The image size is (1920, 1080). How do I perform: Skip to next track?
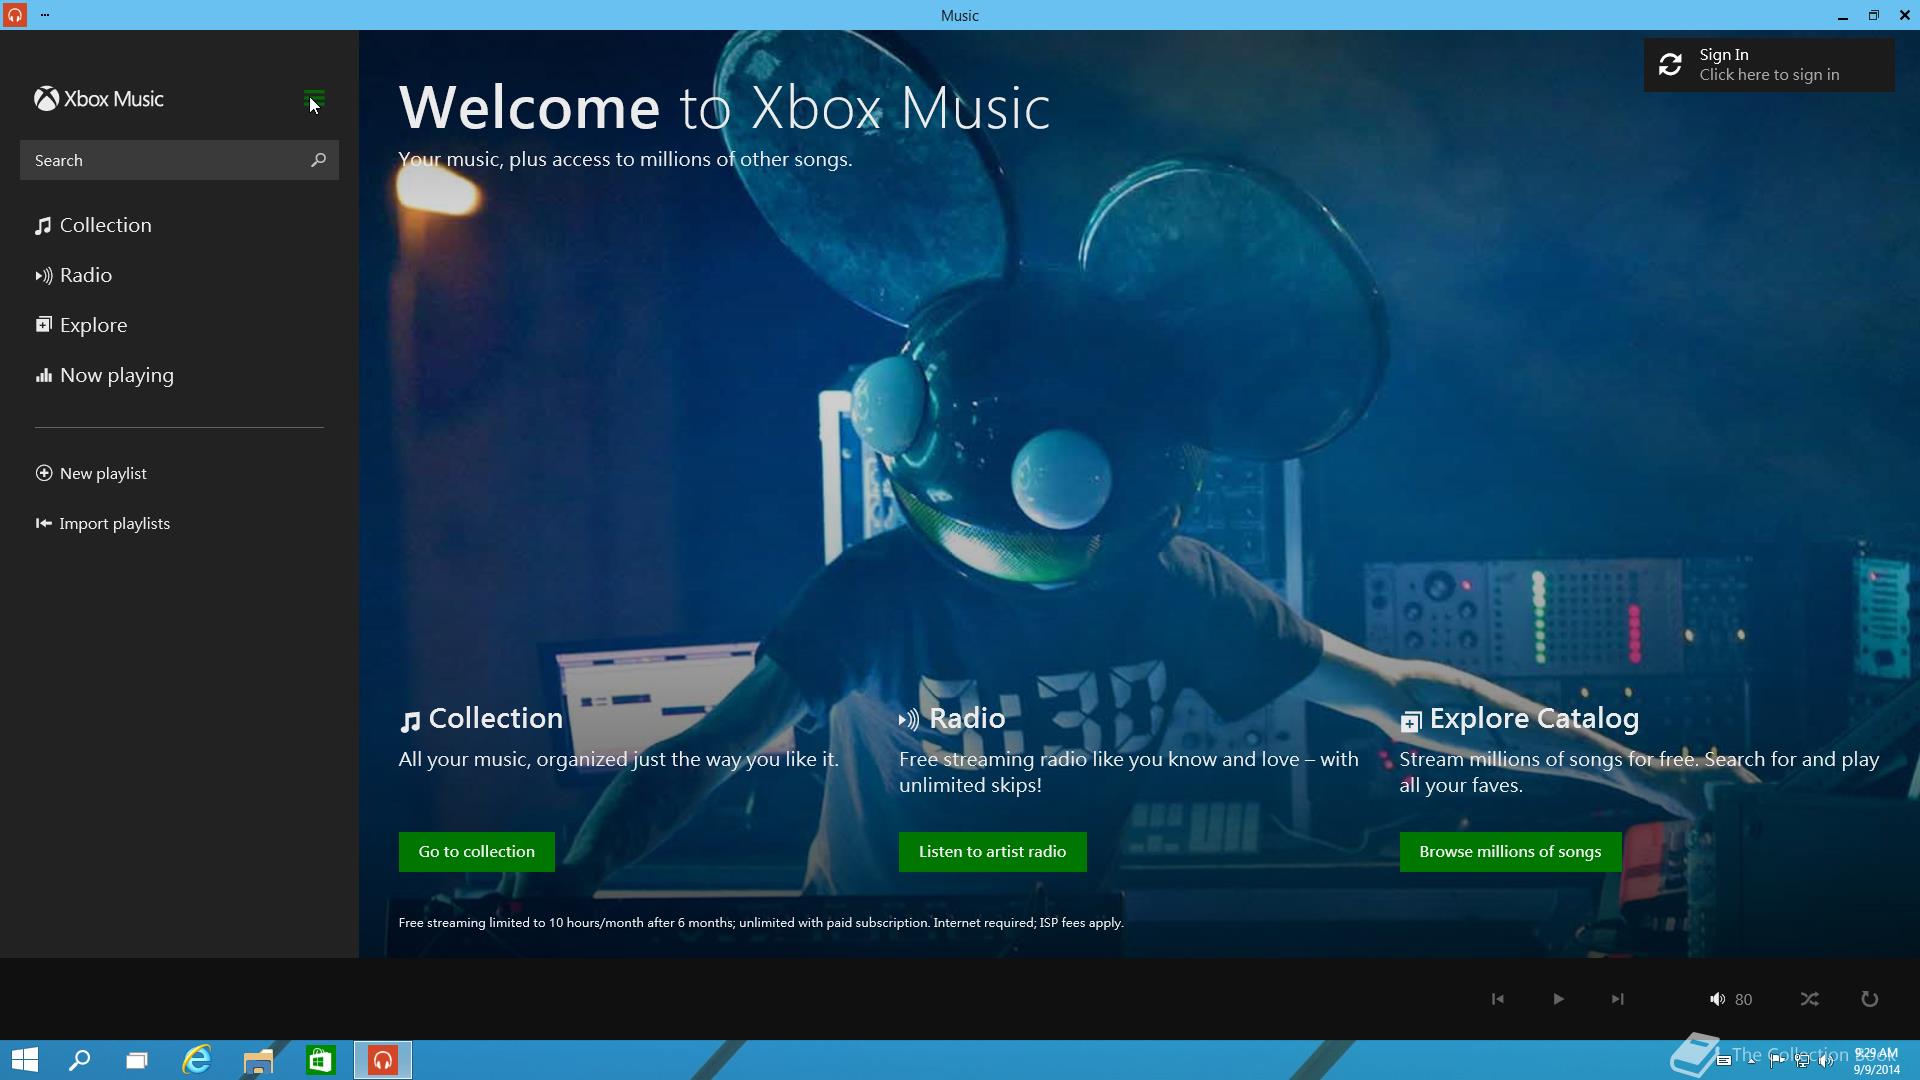(1617, 999)
